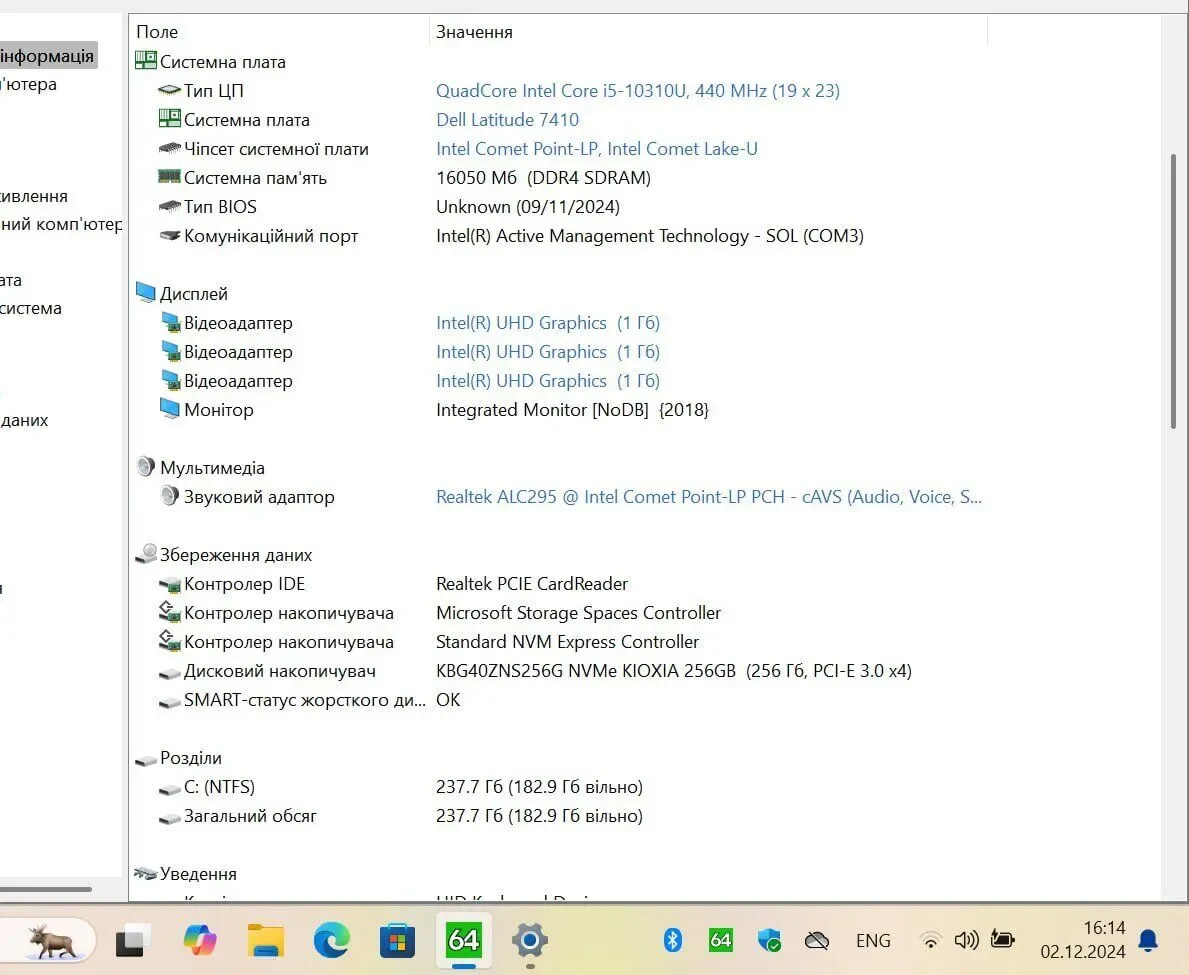Click the Bluetooth tray icon
1189x975 pixels.
673,940
